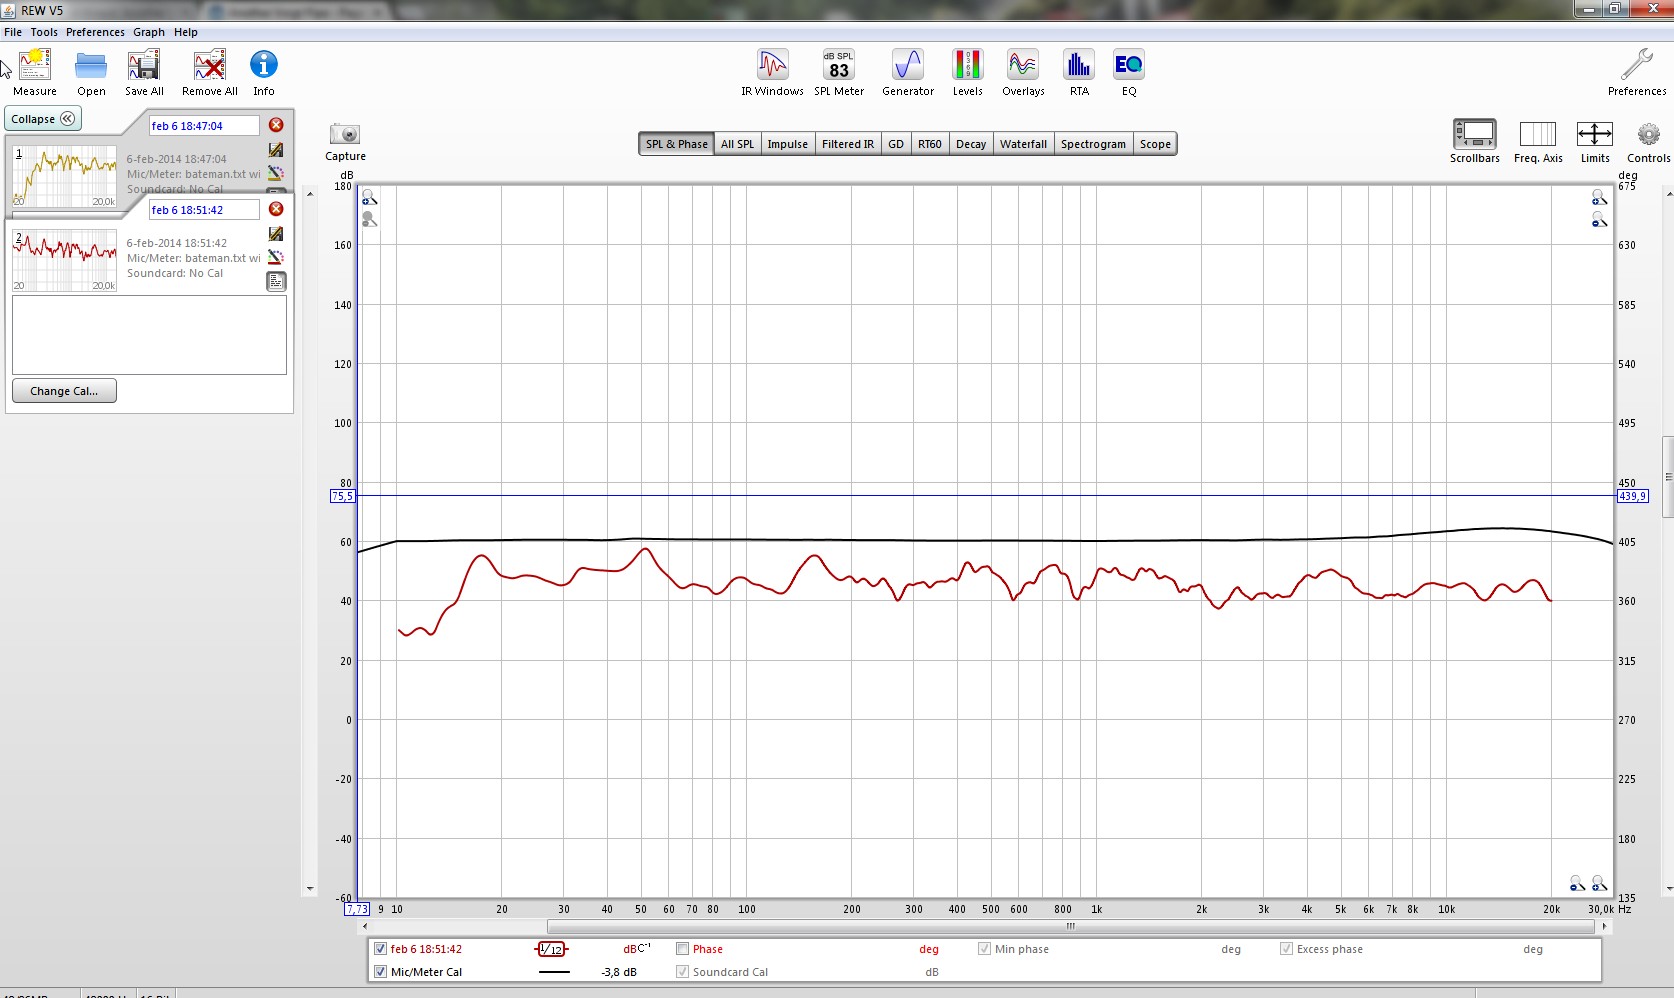
Task: Zoom out phase axis magnifier top-right
Action: [x=1599, y=219]
